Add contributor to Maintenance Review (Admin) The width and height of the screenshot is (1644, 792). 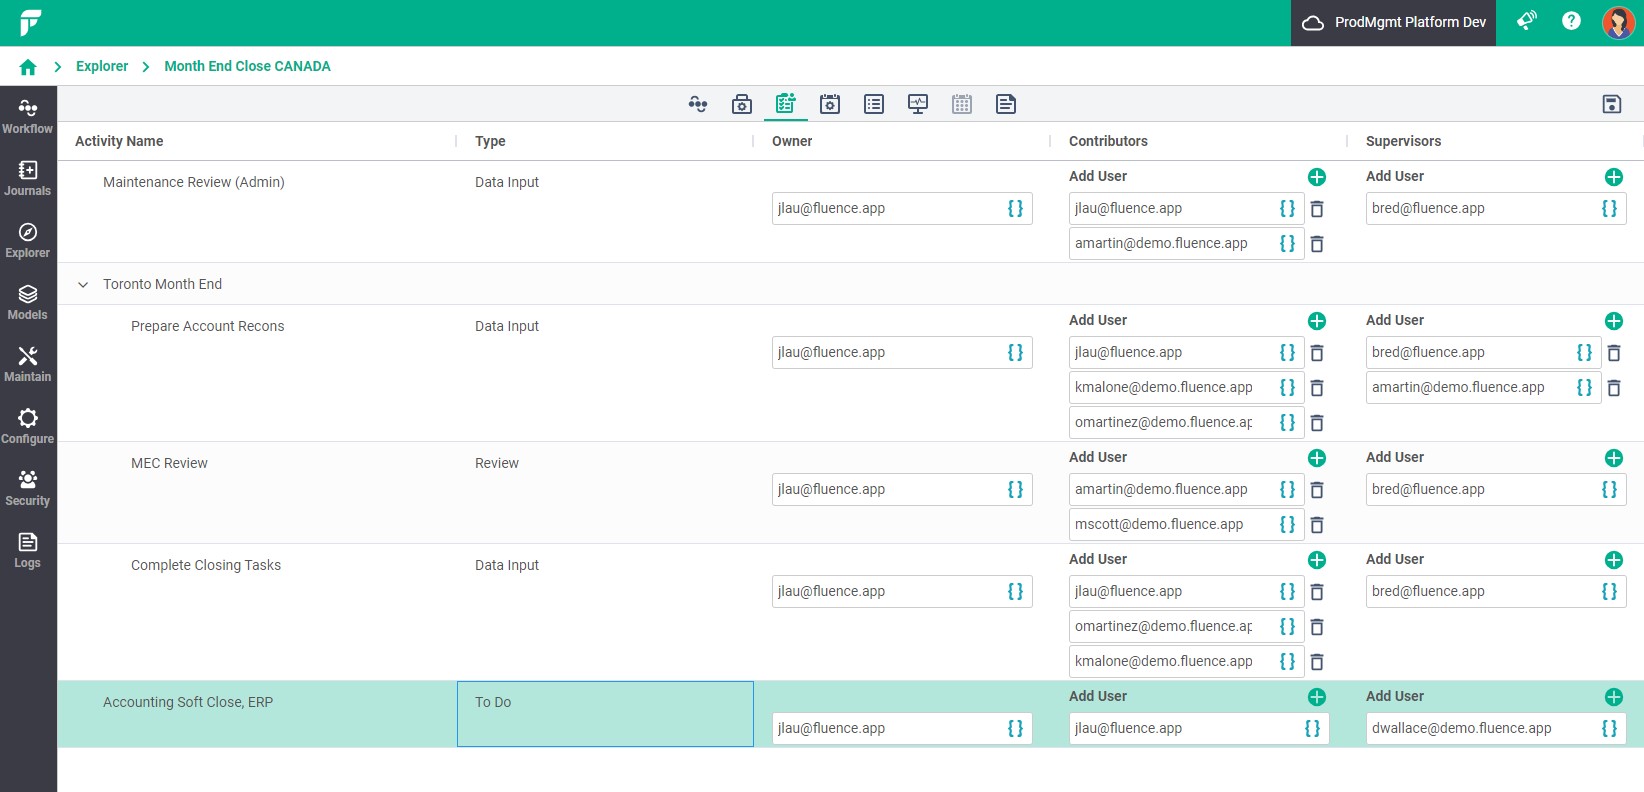pyautogui.click(x=1317, y=177)
